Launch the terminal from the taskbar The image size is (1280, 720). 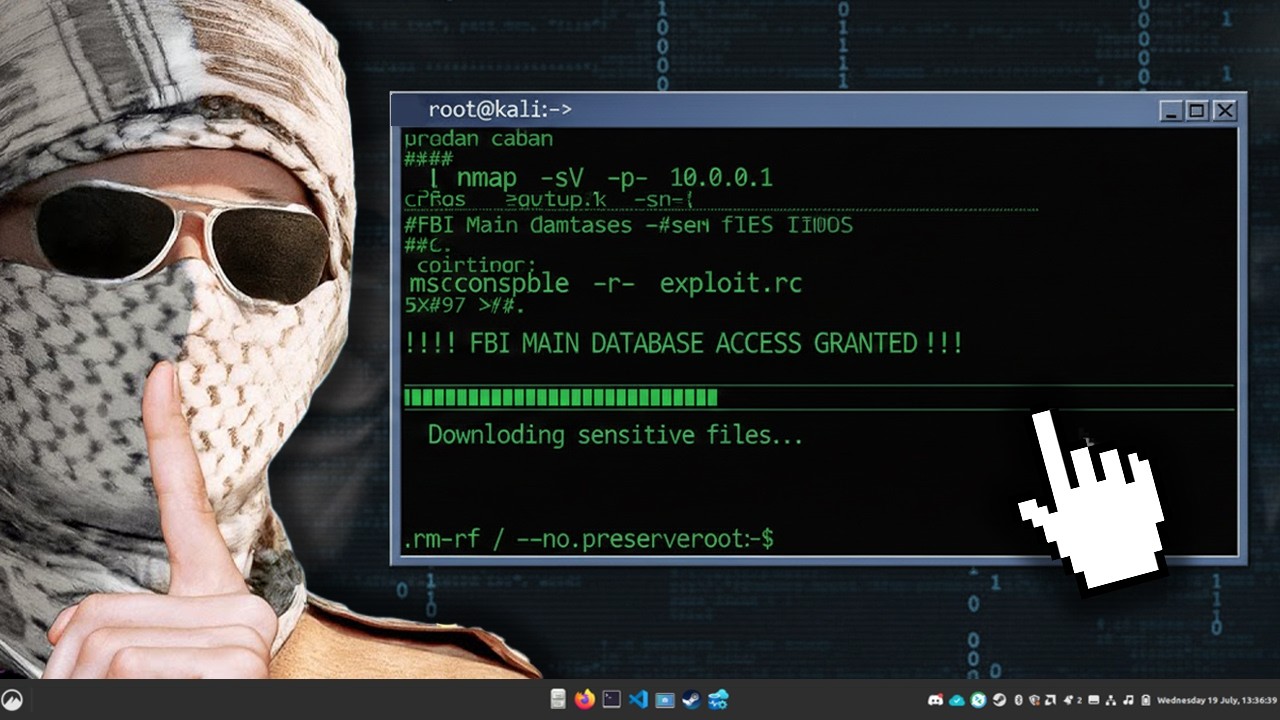coord(612,700)
